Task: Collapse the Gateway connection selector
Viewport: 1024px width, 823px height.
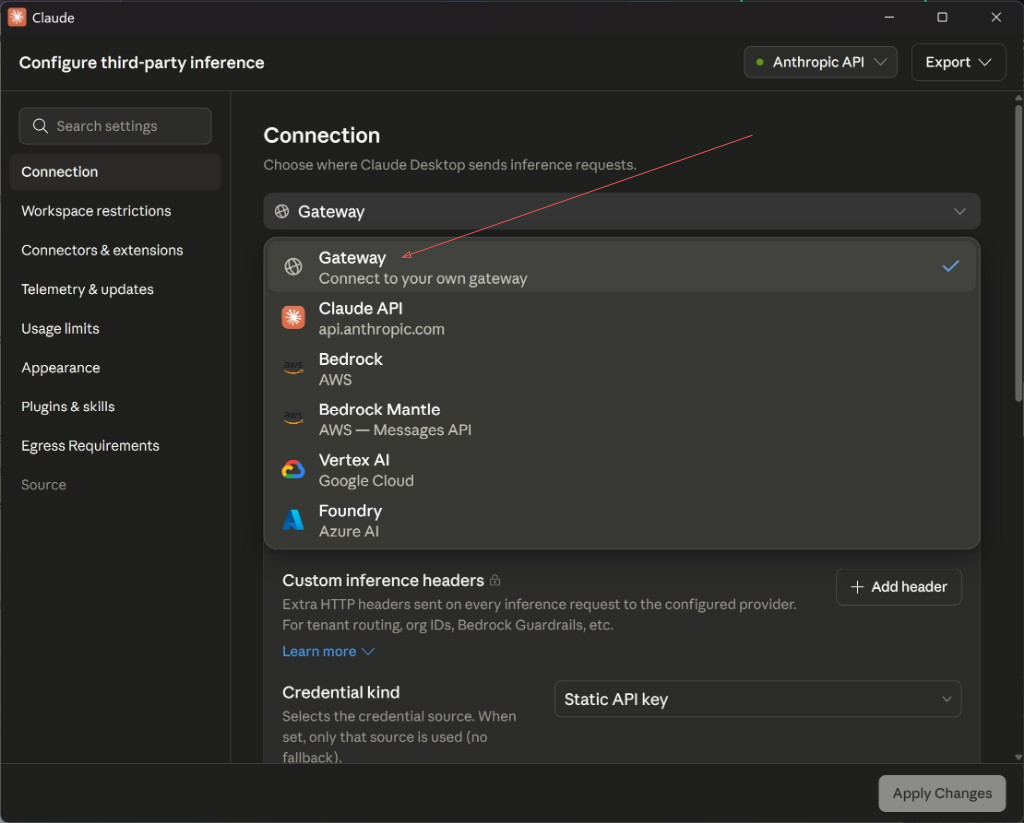Action: (x=622, y=211)
